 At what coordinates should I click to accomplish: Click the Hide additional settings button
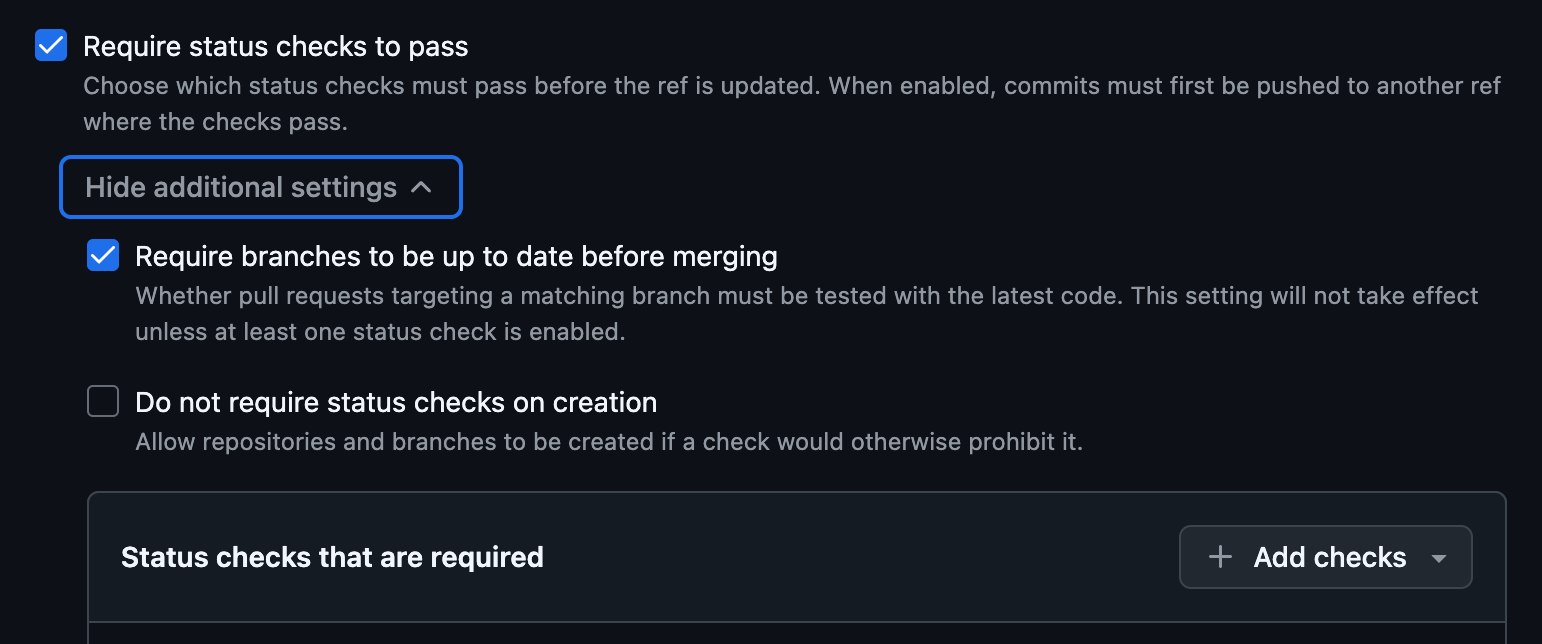(x=261, y=187)
